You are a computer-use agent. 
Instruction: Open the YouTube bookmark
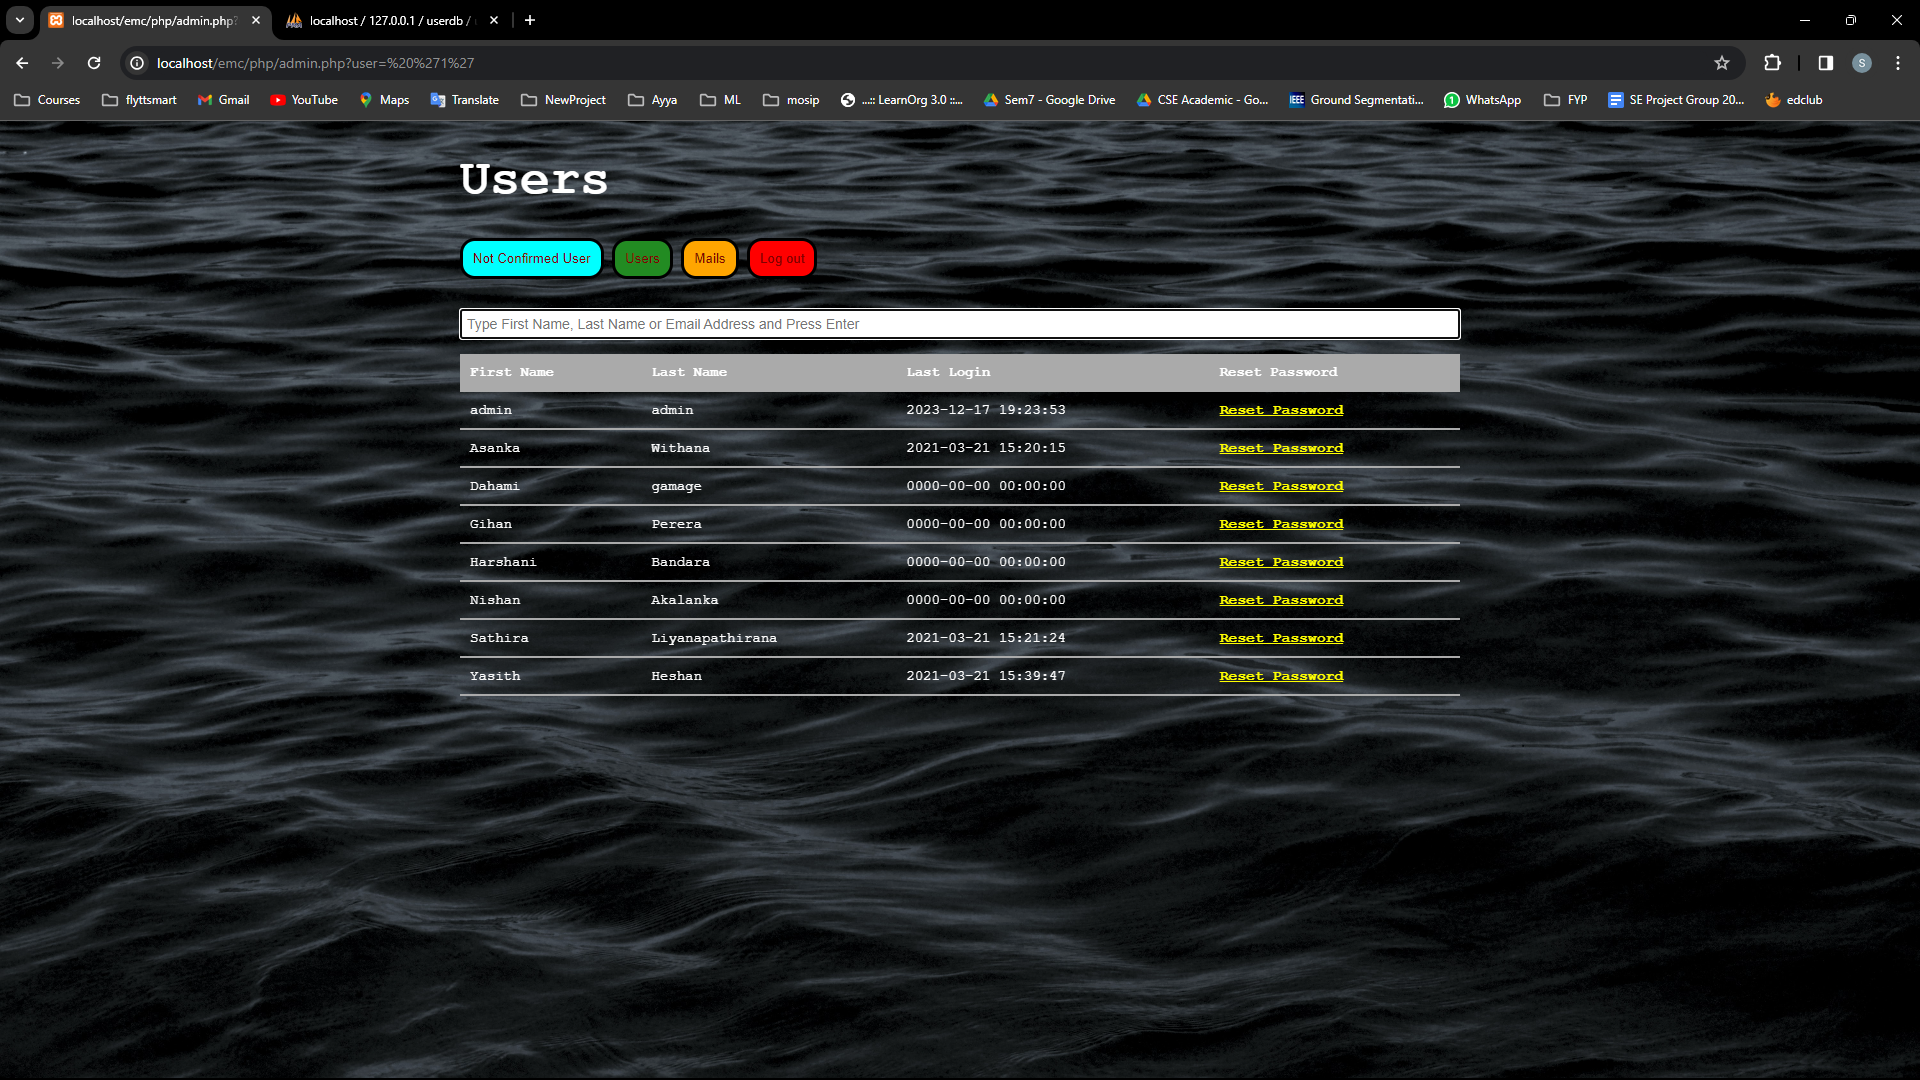[304, 100]
